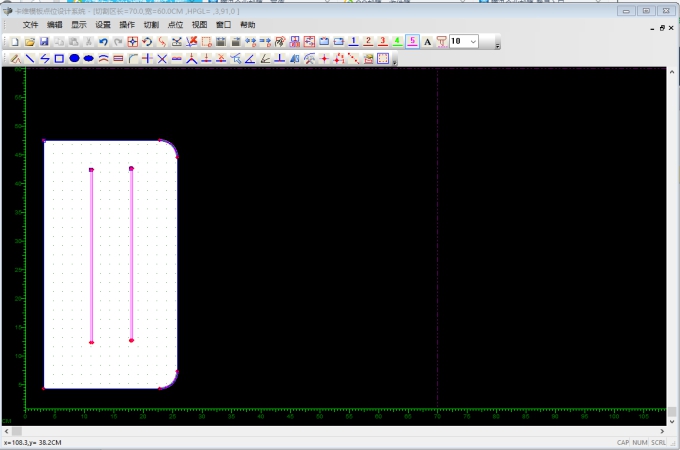Open the 设置 menu
The height and width of the screenshot is (450, 680).
[x=103, y=25]
